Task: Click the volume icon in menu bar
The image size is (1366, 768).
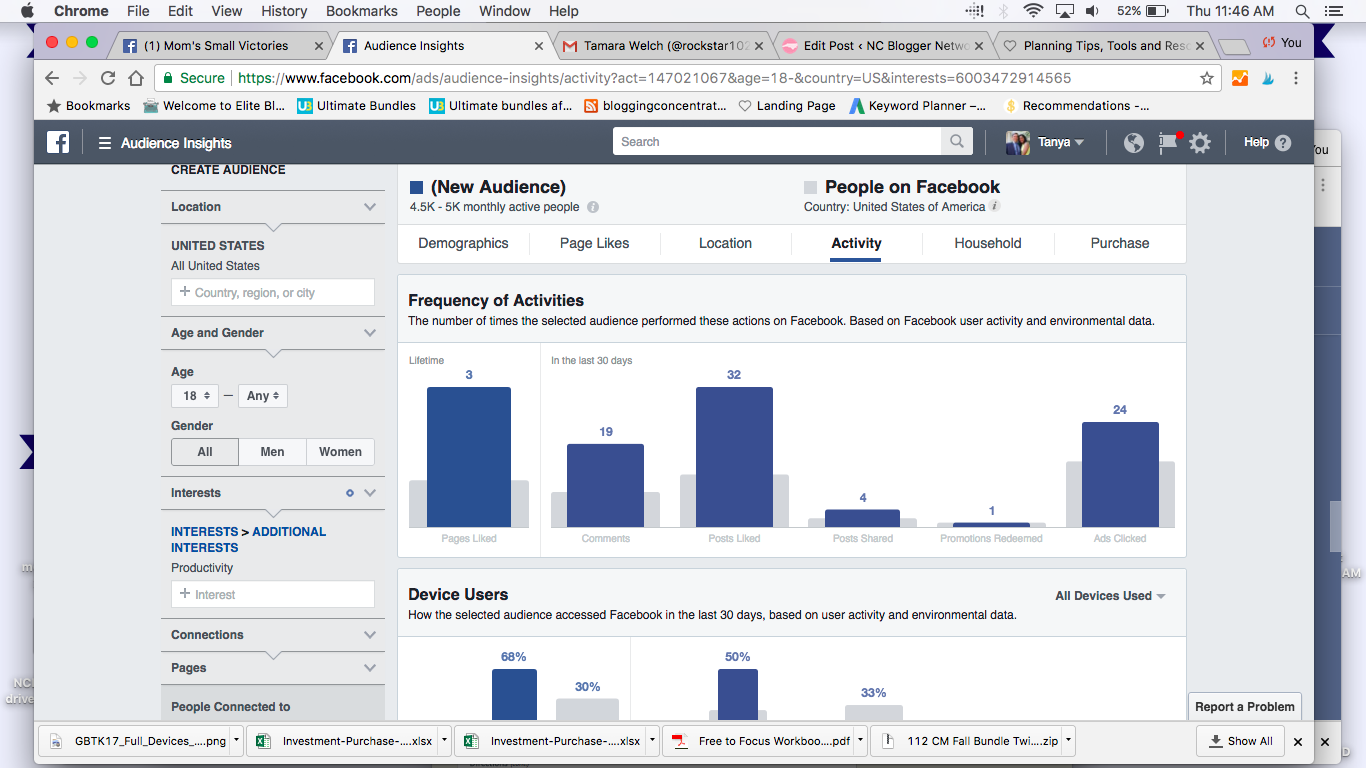Action: coord(1092,11)
